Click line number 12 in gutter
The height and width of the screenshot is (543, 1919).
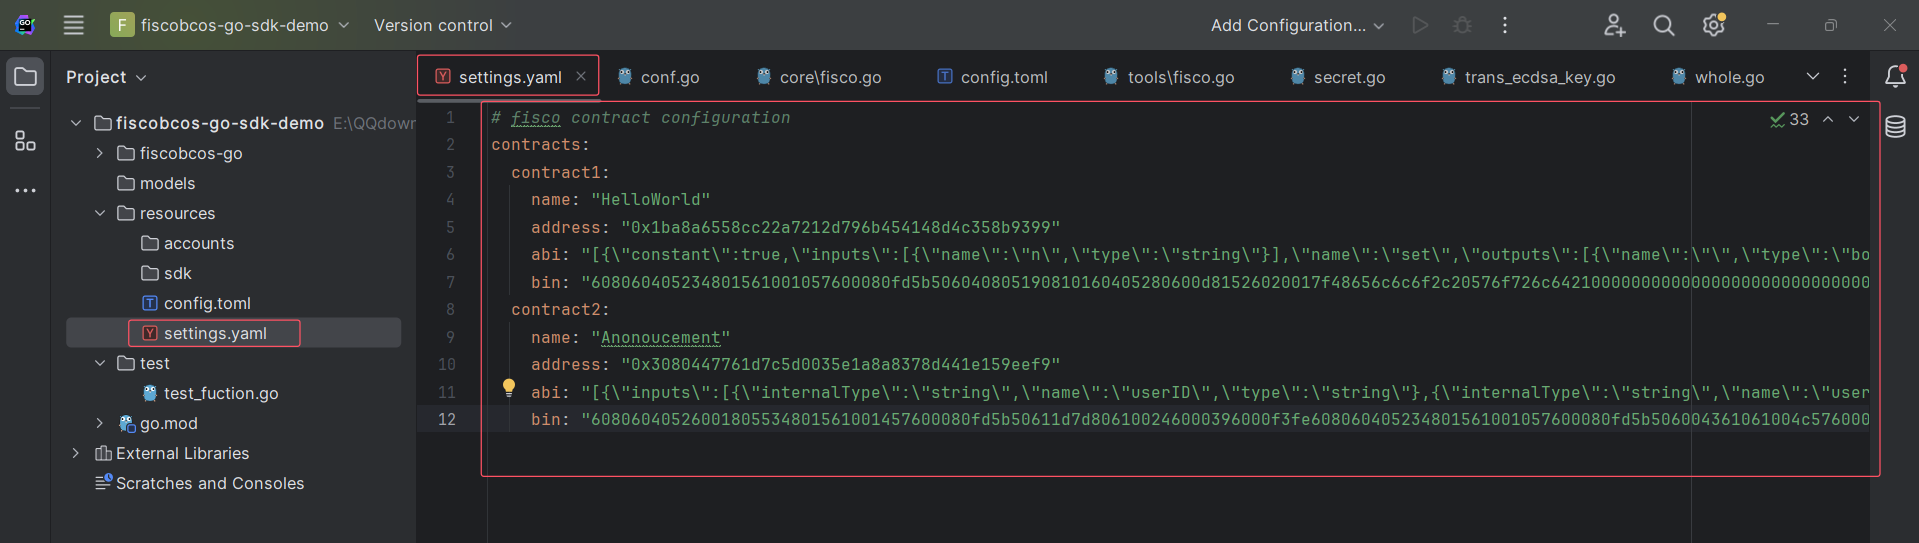pyautogui.click(x=447, y=419)
